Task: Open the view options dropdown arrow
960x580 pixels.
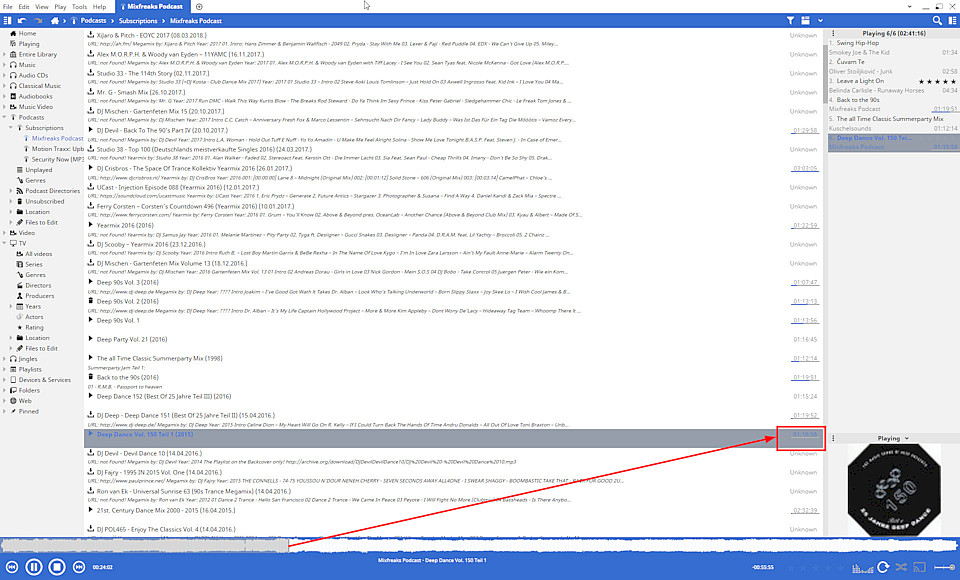Action: coord(820,20)
